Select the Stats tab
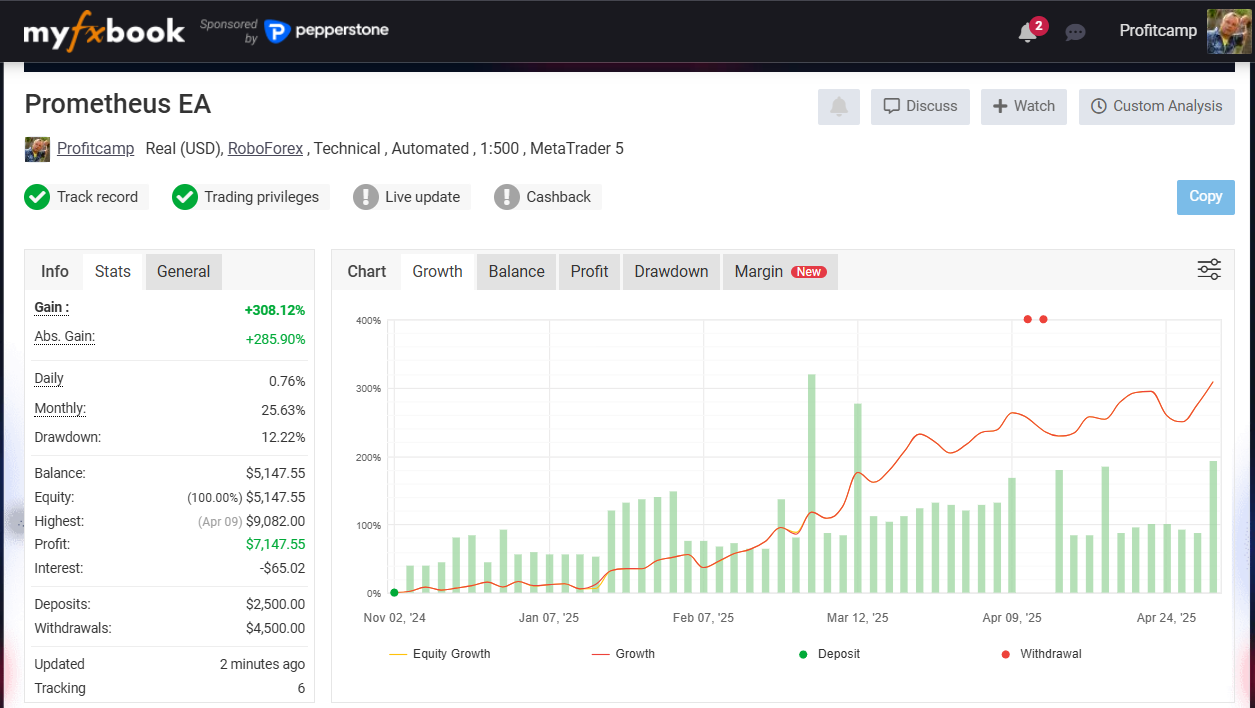This screenshot has width=1255, height=708. click(x=113, y=272)
